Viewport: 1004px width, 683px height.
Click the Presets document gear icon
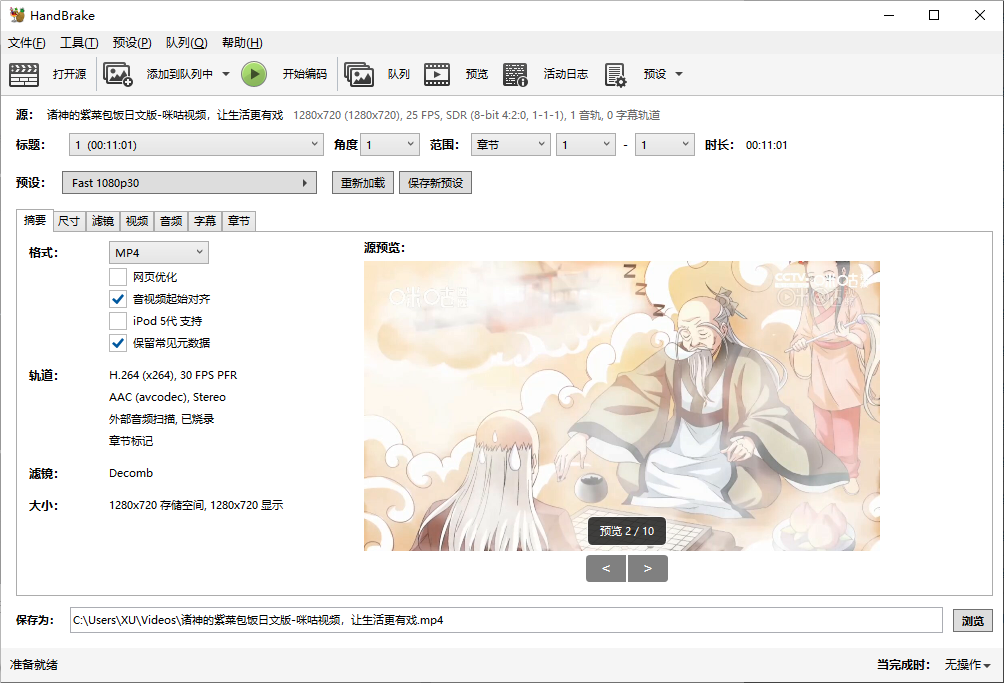pyautogui.click(x=615, y=74)
